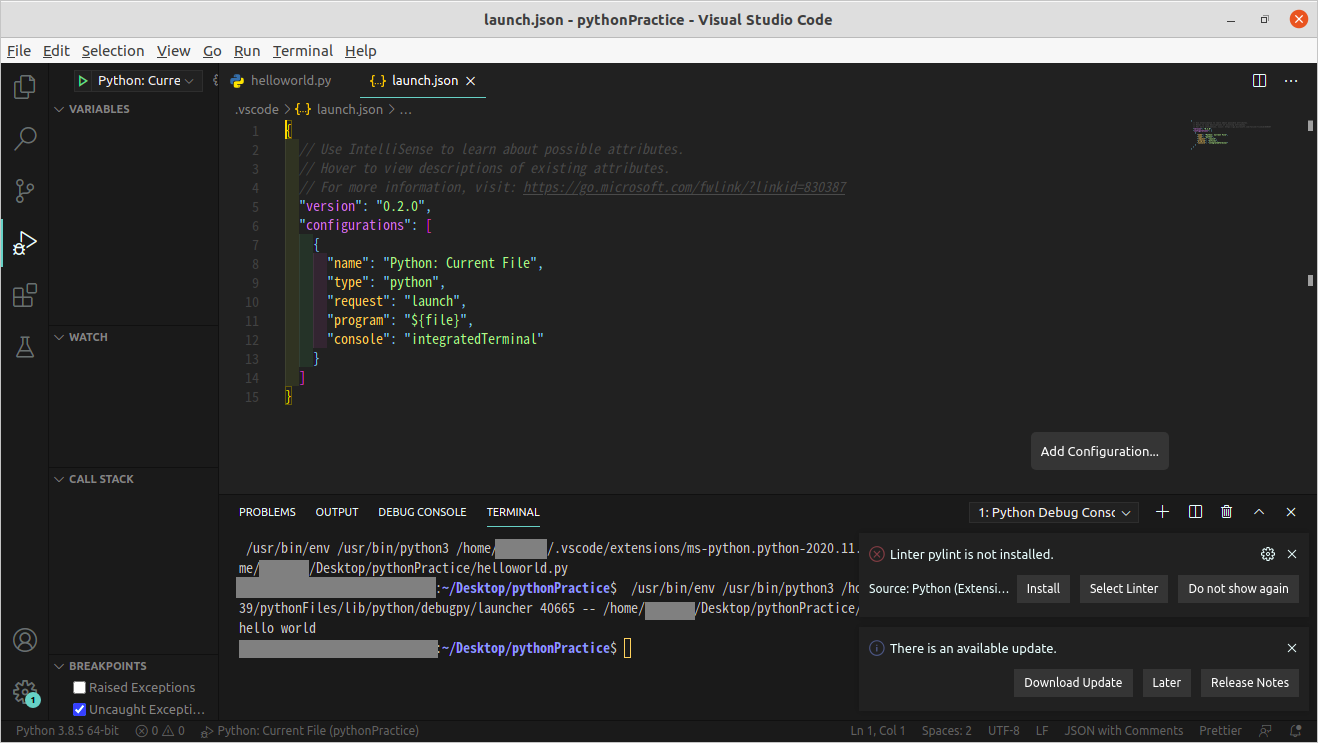1318x743 pixels.
Task: Click Spaces: 2 indentation status item
Action: coord(947,731)
